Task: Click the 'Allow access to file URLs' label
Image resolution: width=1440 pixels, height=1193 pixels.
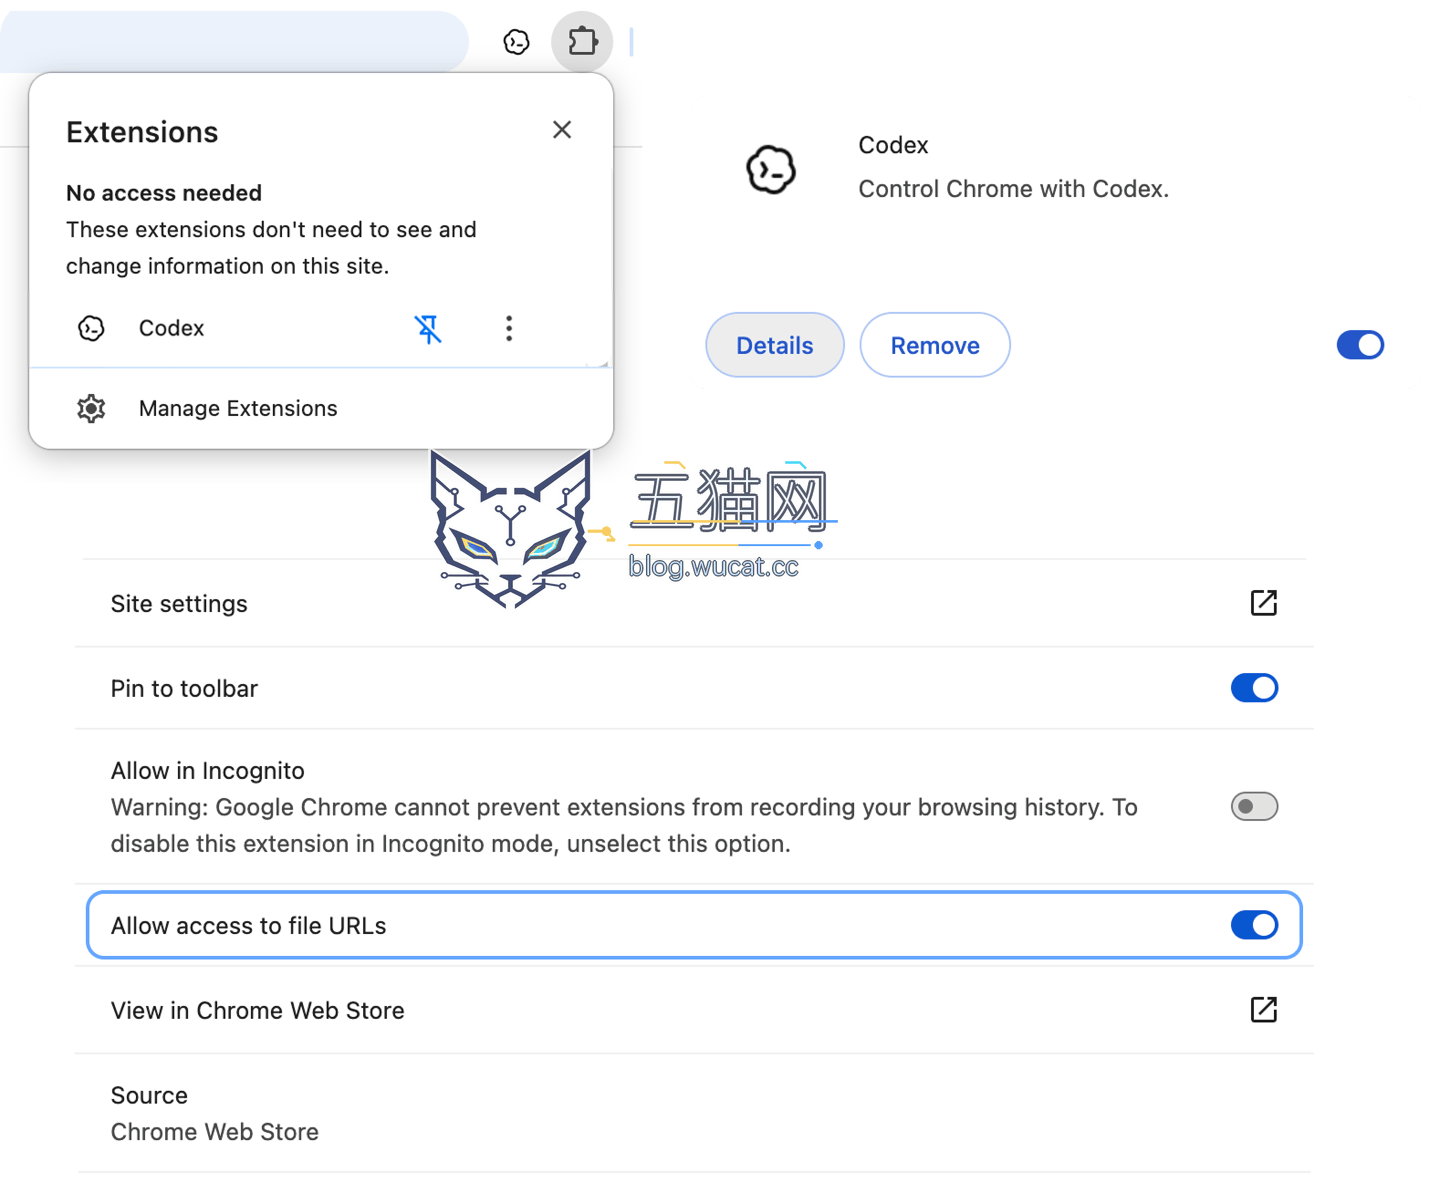Action: (248, 926)
